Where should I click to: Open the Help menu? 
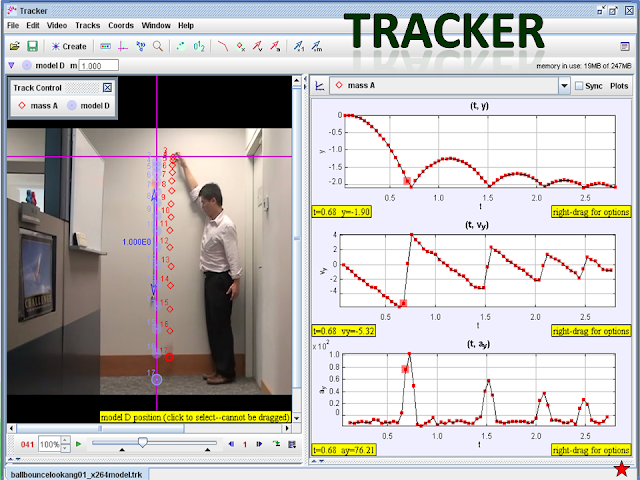tap(186, 26)
